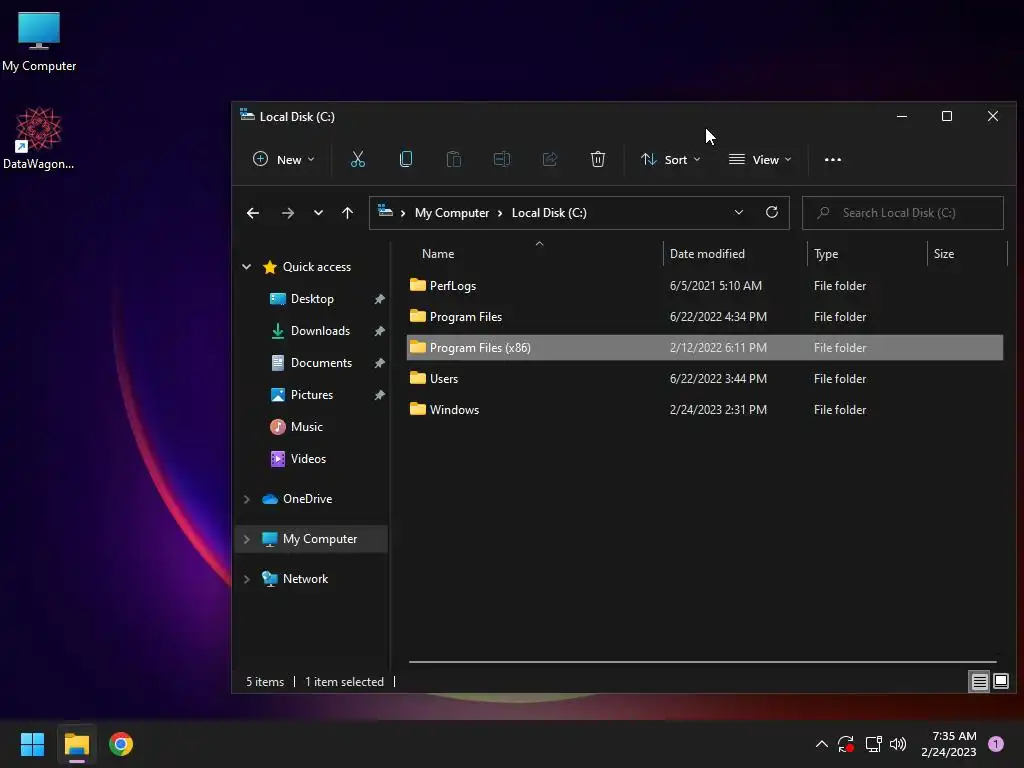Screen dimensions: 1024x768
Task: Show hidden tray icons chevron
Action: click(822, 744)
